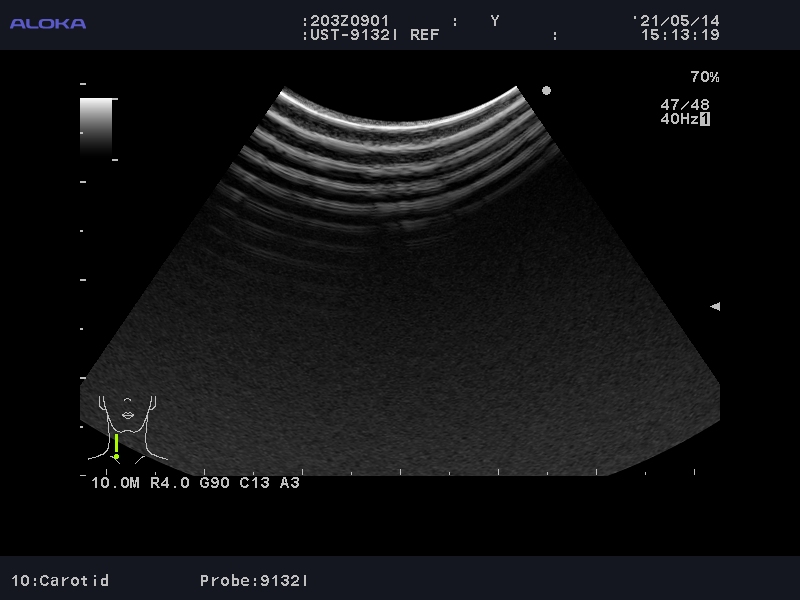Select the neck body mark pictogram

pos(128,425)
